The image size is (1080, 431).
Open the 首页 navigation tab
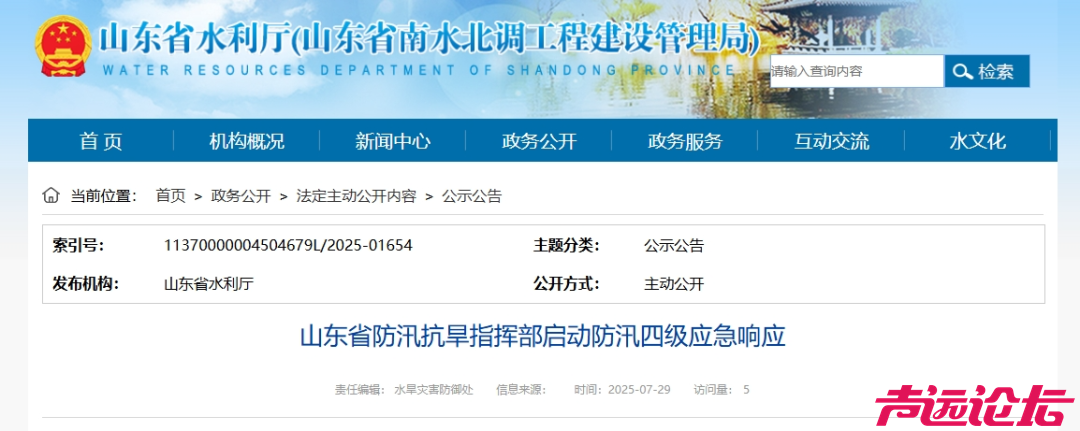(101, 141)
